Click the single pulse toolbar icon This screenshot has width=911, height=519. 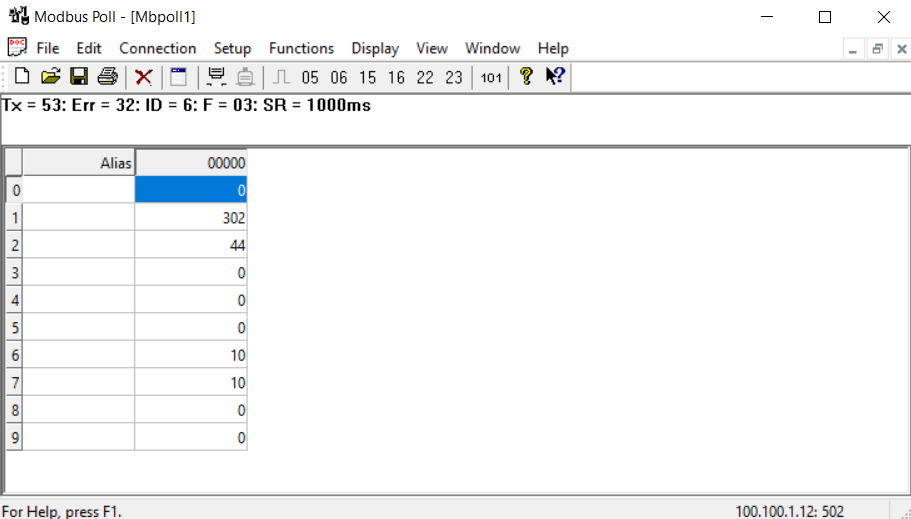click(x=281, y=77)
